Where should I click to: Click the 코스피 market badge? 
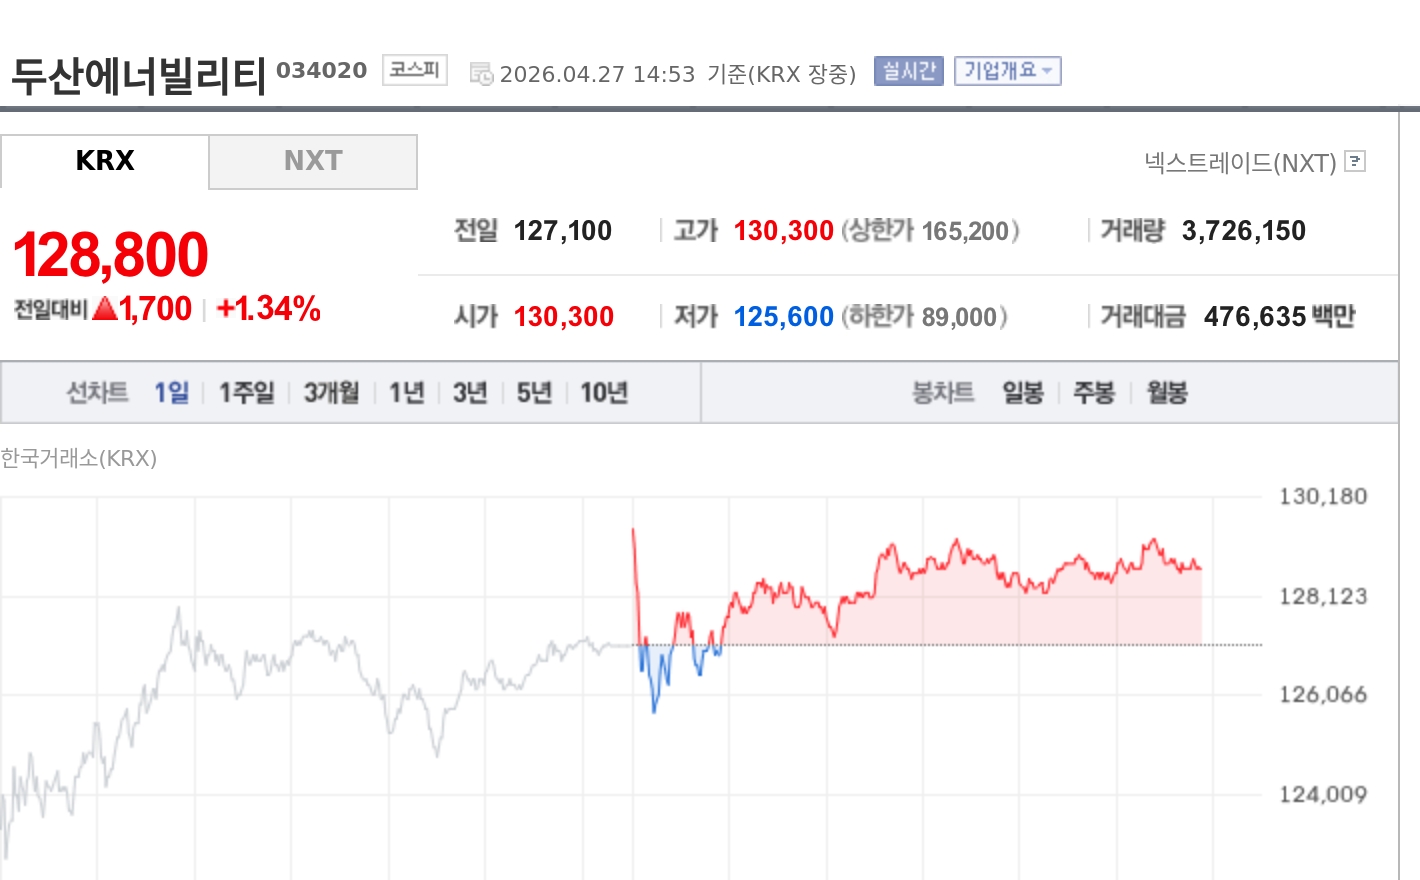414,70
